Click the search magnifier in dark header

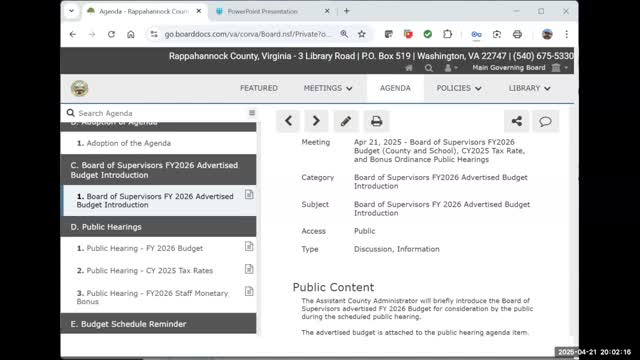tap(429, 68)
